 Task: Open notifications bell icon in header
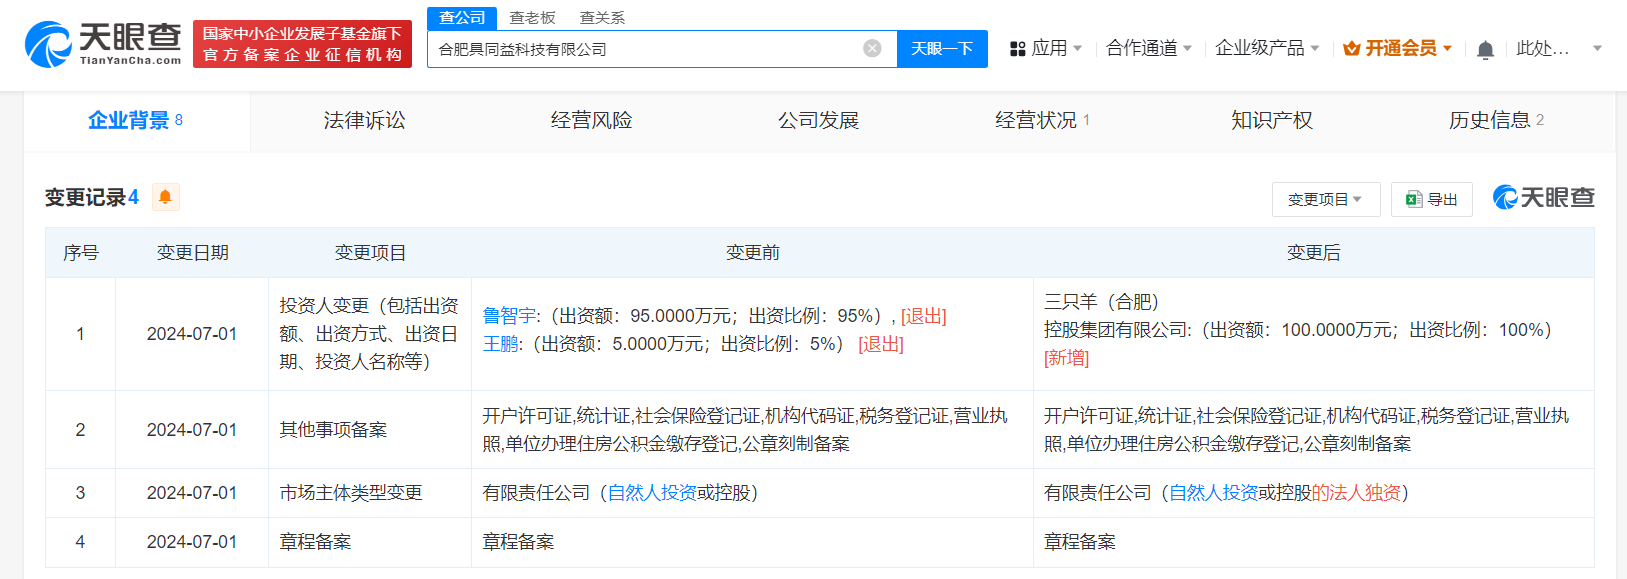1485,49
